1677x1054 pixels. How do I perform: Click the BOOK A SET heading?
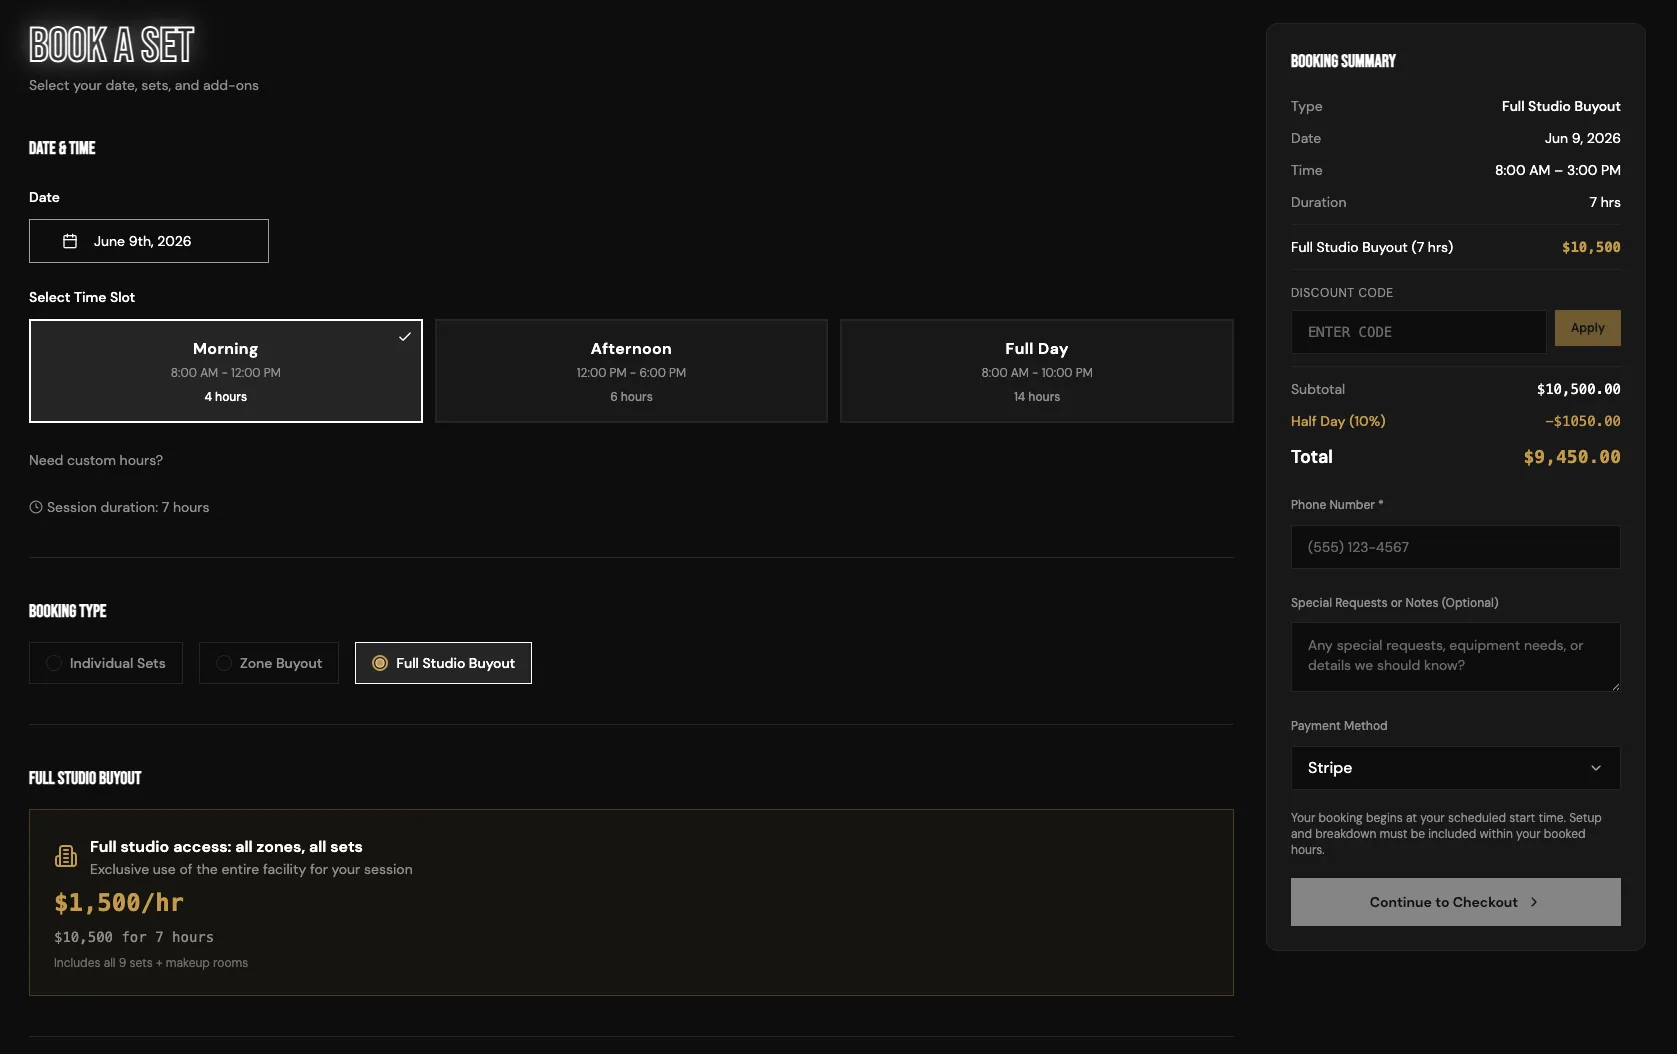[x=112, y=45]
